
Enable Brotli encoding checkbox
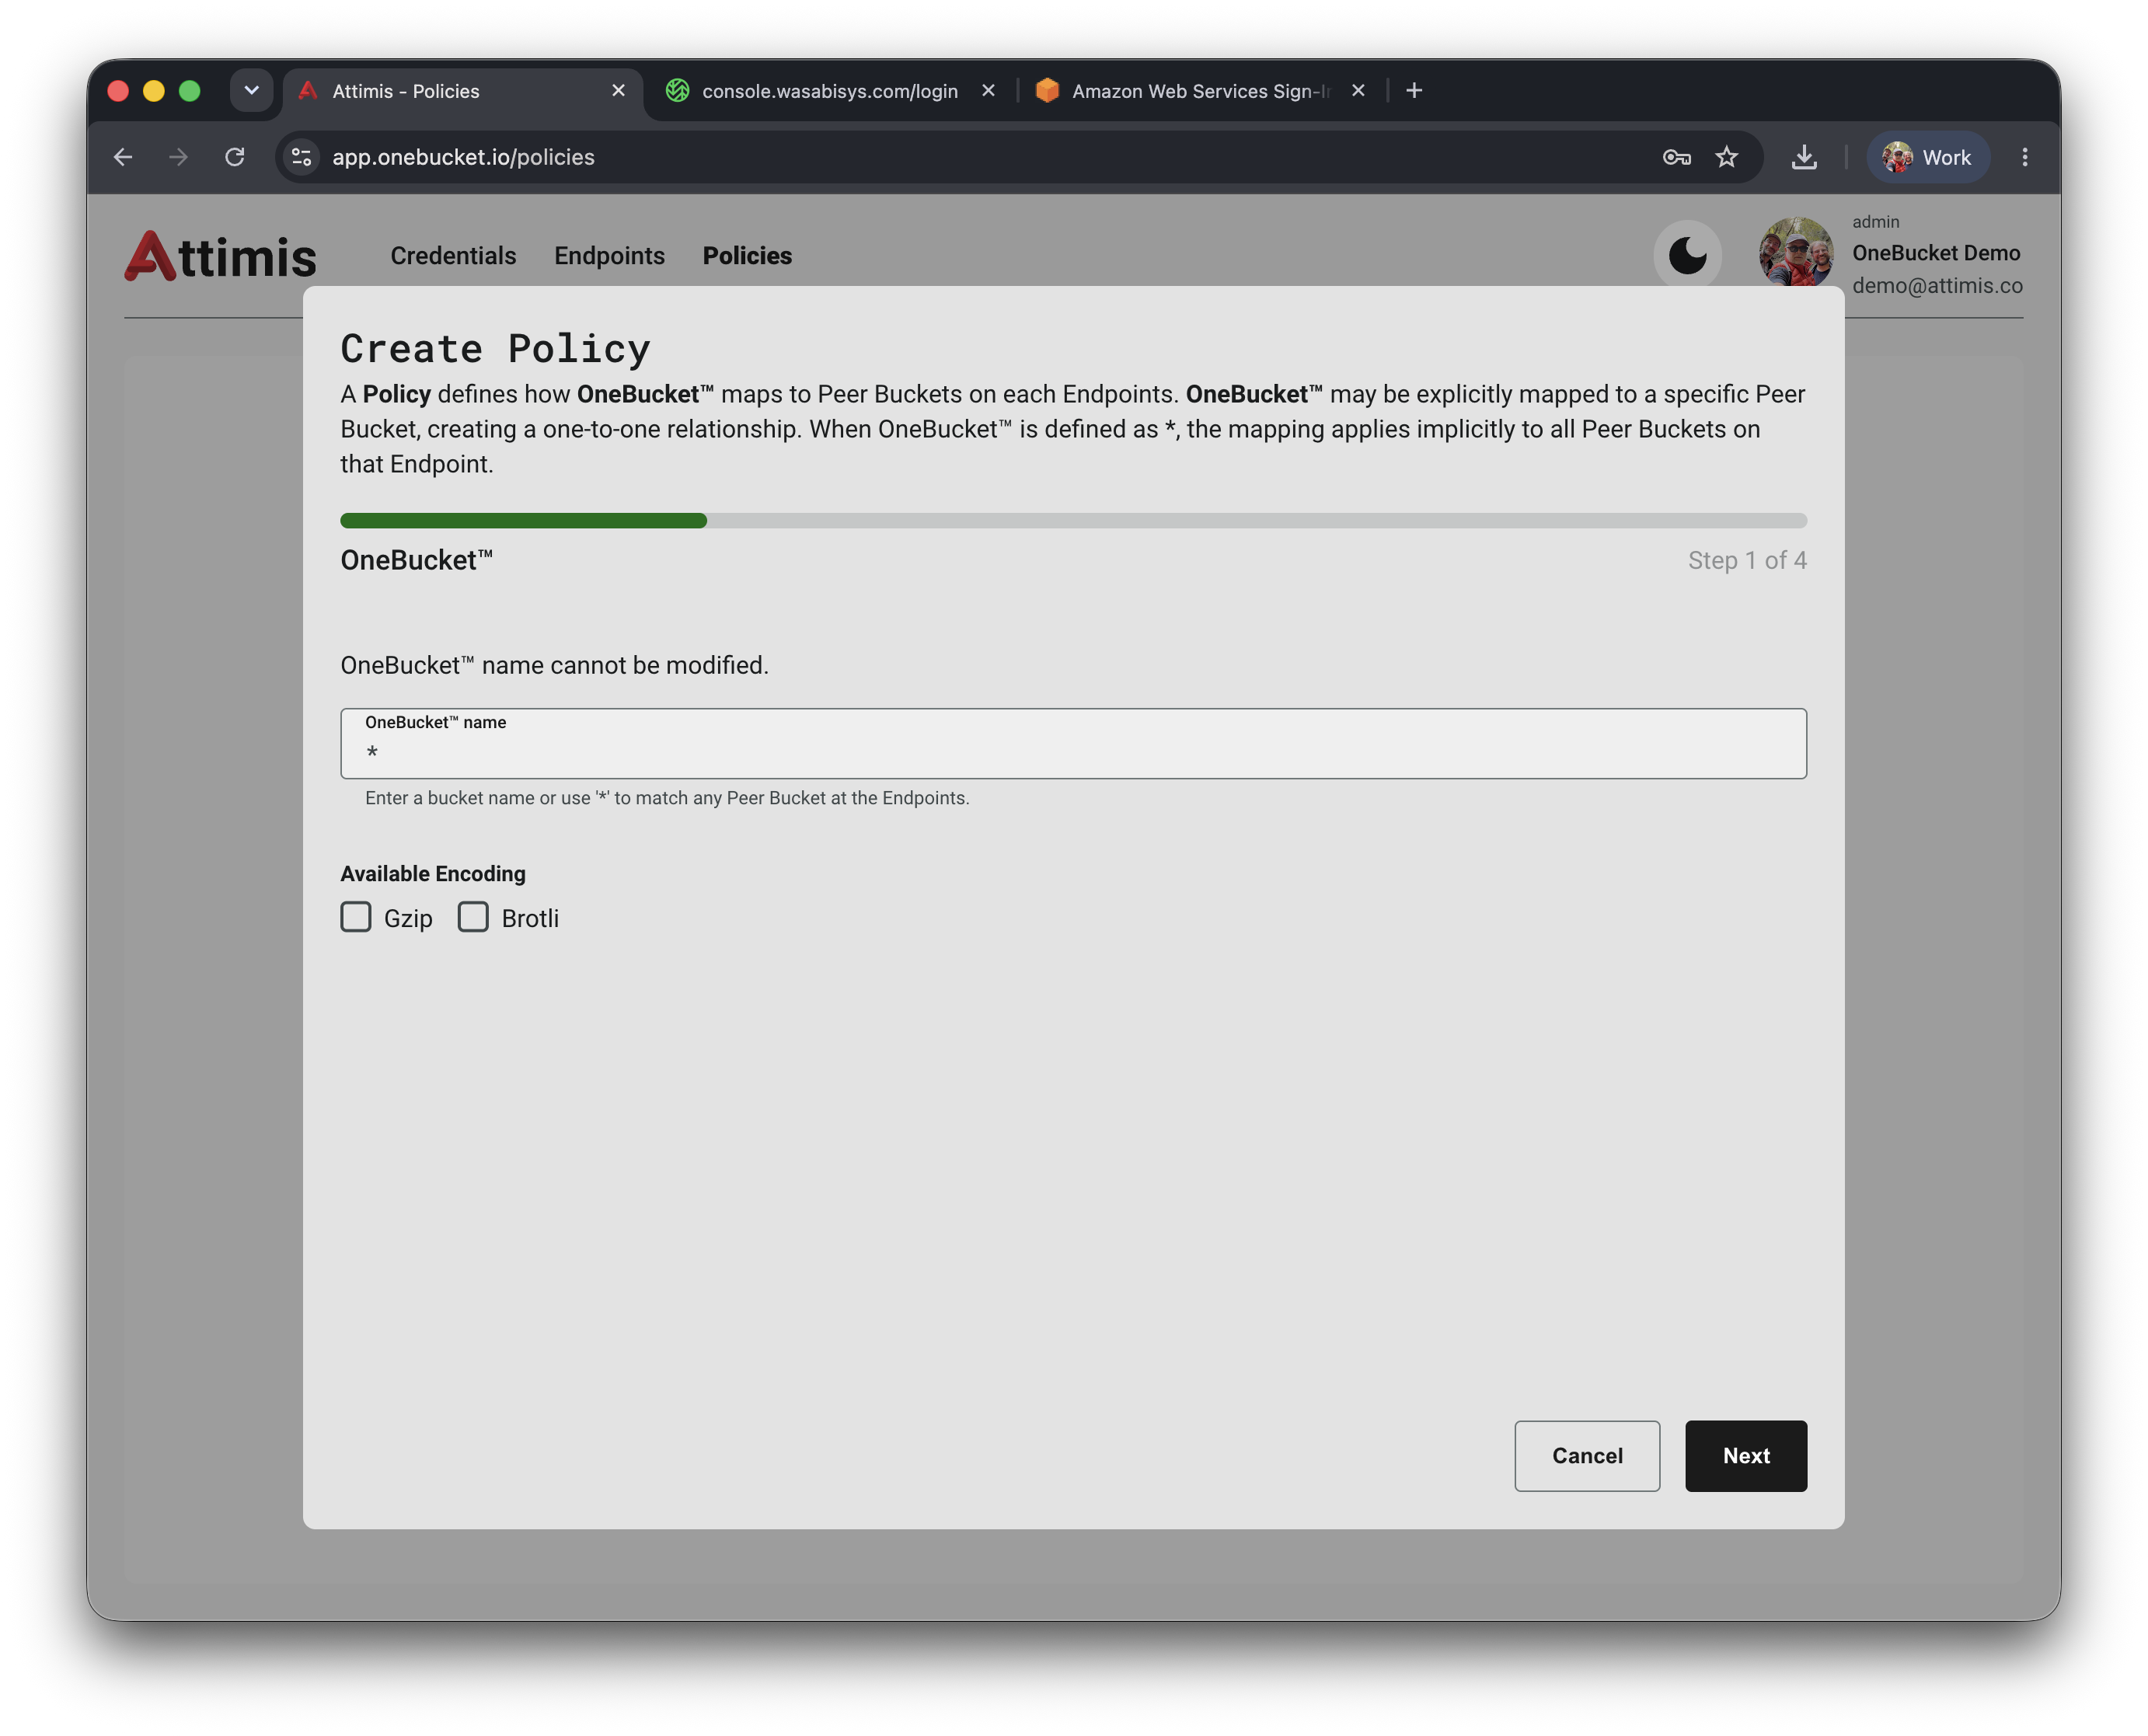[x=473, y=917]
